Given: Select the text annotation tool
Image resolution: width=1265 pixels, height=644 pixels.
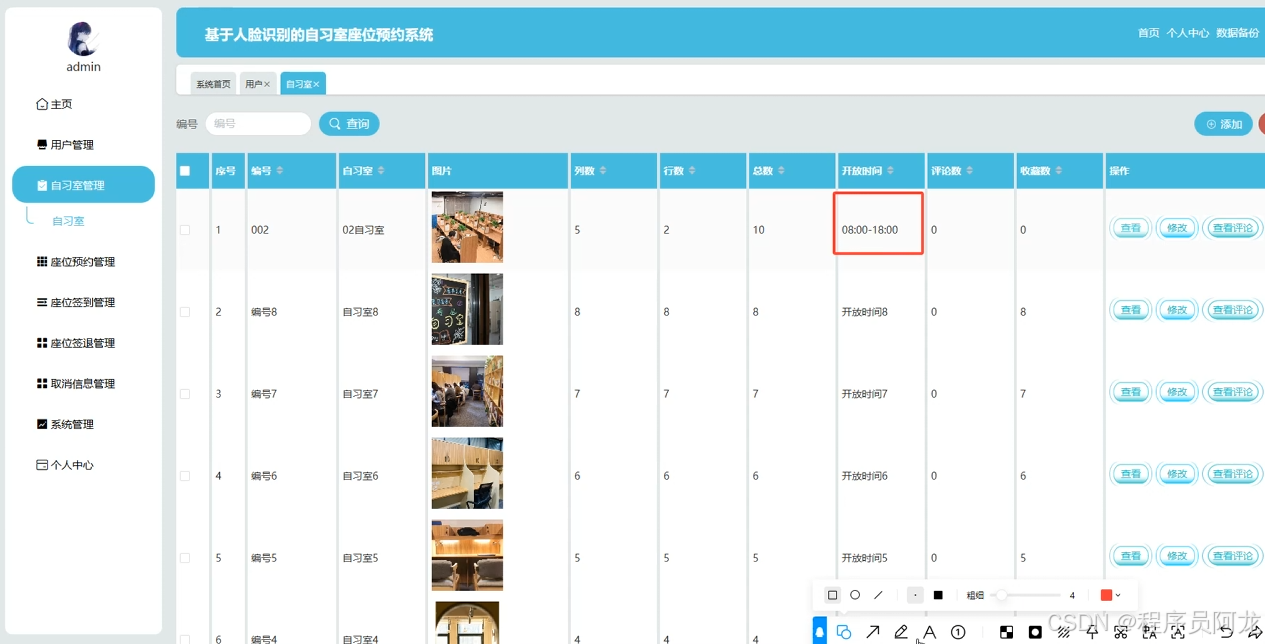Looking at the screenshot, I should click(929, 632).
